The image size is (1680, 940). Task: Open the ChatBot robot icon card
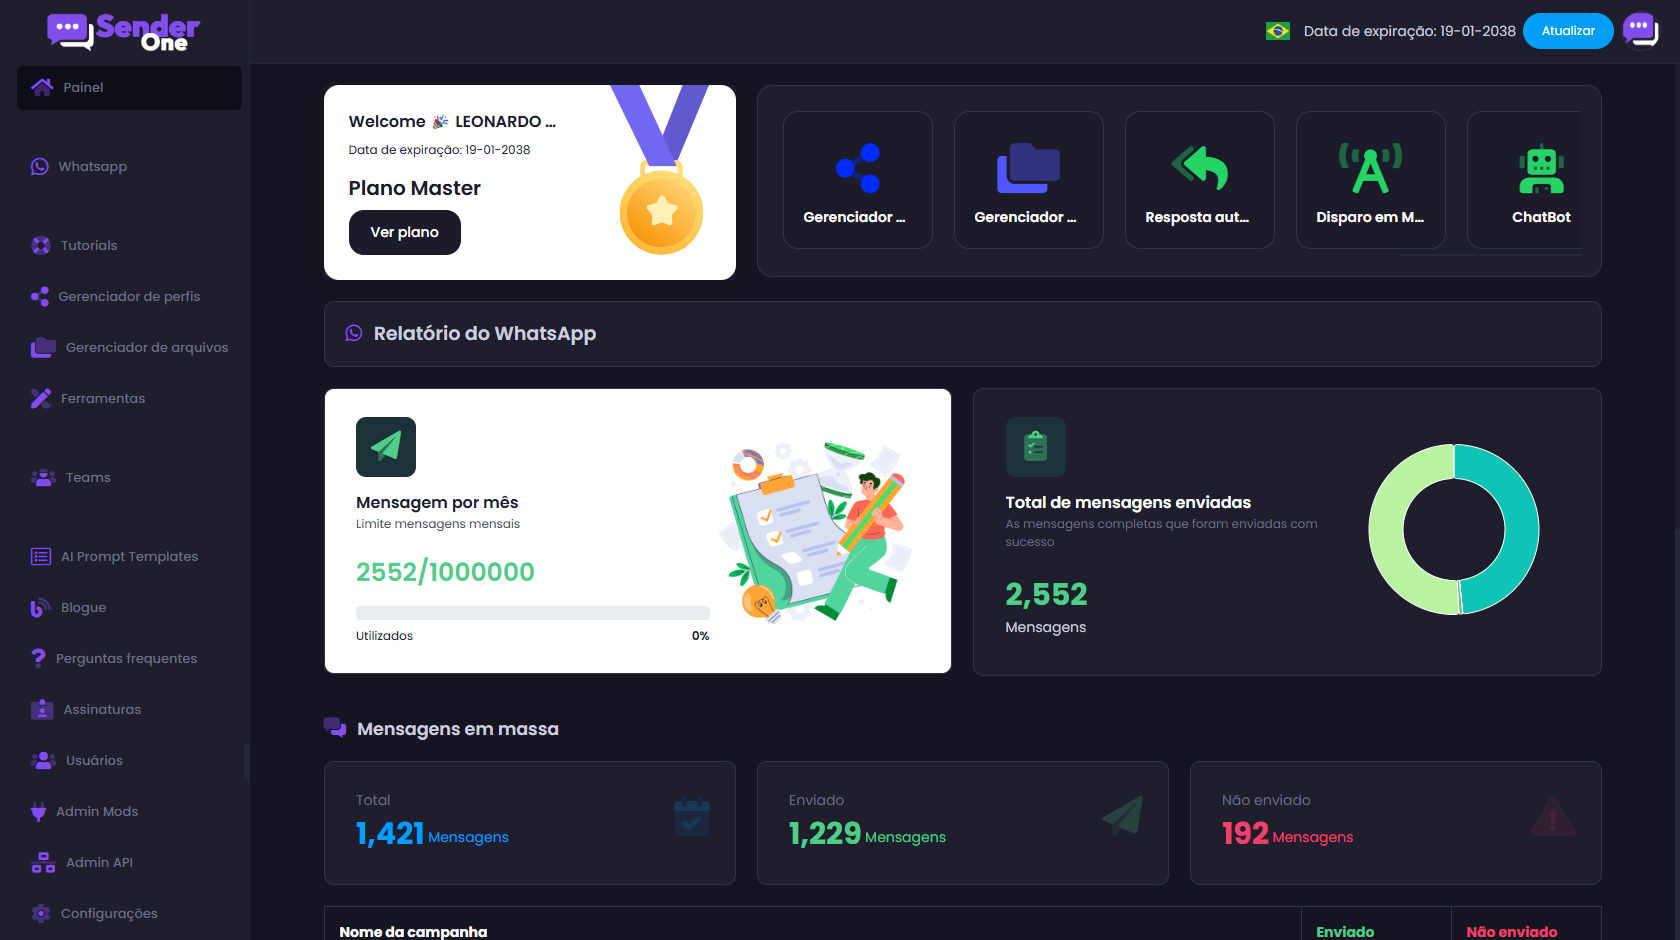pyautogui.click(x=1540, y=180)
